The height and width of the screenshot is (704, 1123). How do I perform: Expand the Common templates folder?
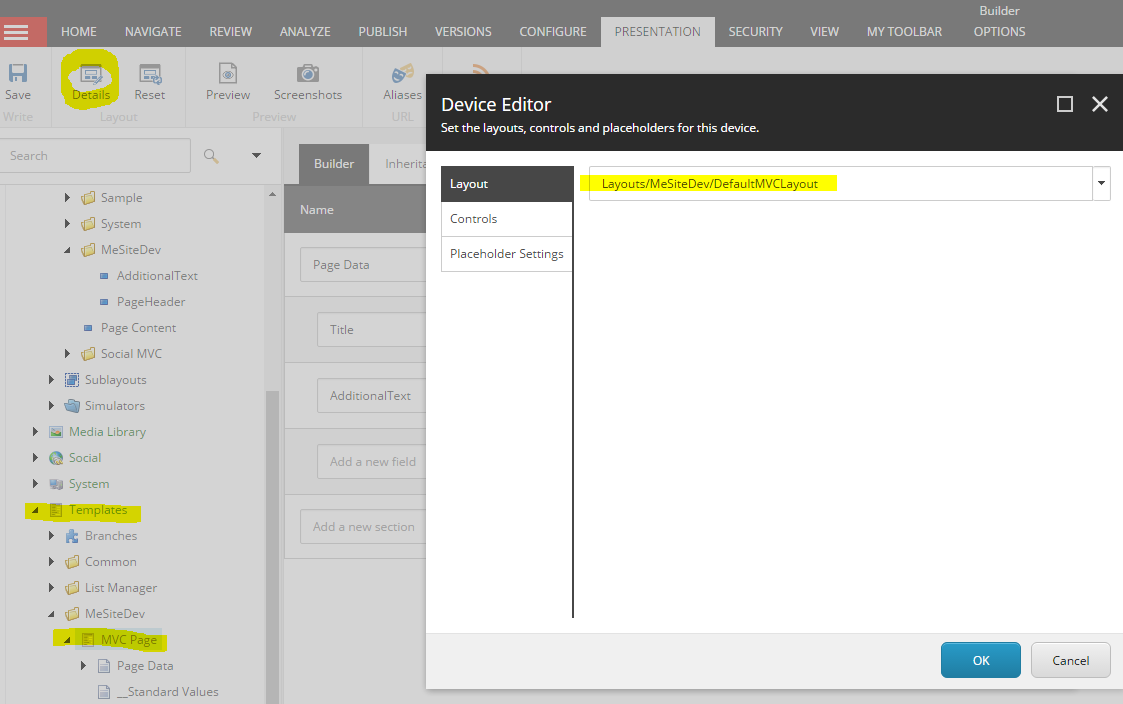point(51,561)
